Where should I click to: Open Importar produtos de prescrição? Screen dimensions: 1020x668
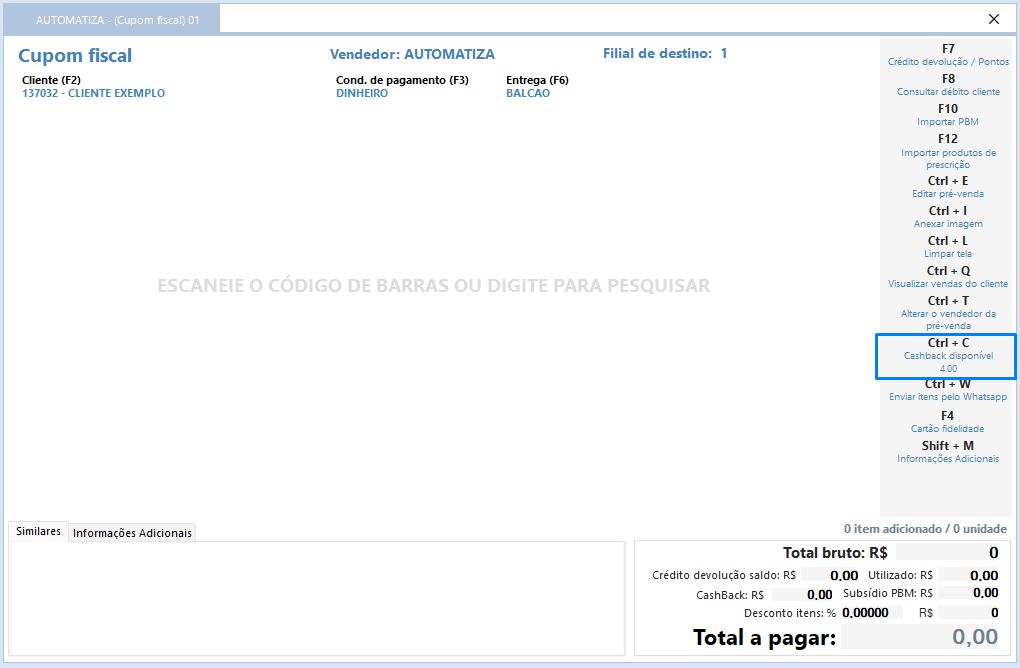coord(948,152)
